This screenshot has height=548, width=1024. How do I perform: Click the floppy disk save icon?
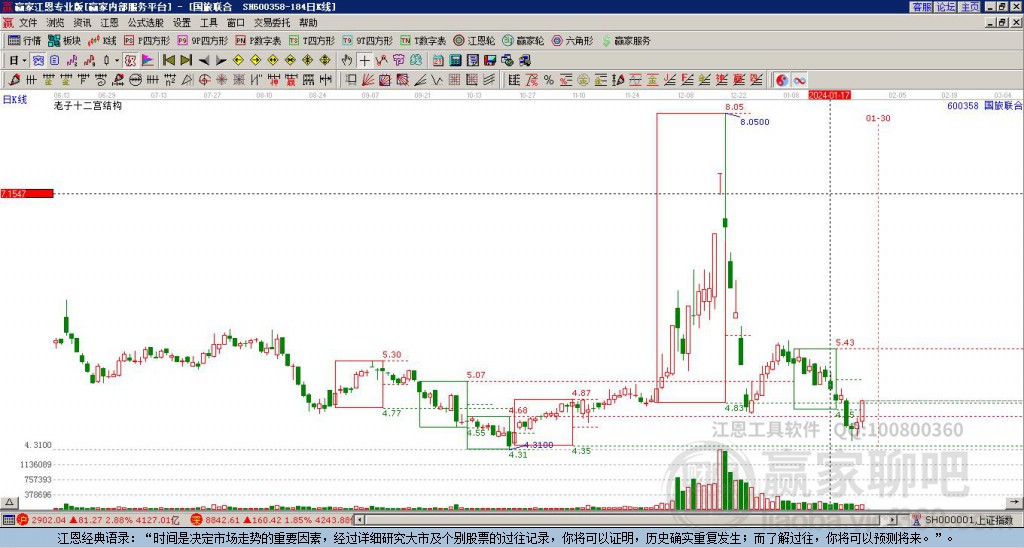coord(490,61)
